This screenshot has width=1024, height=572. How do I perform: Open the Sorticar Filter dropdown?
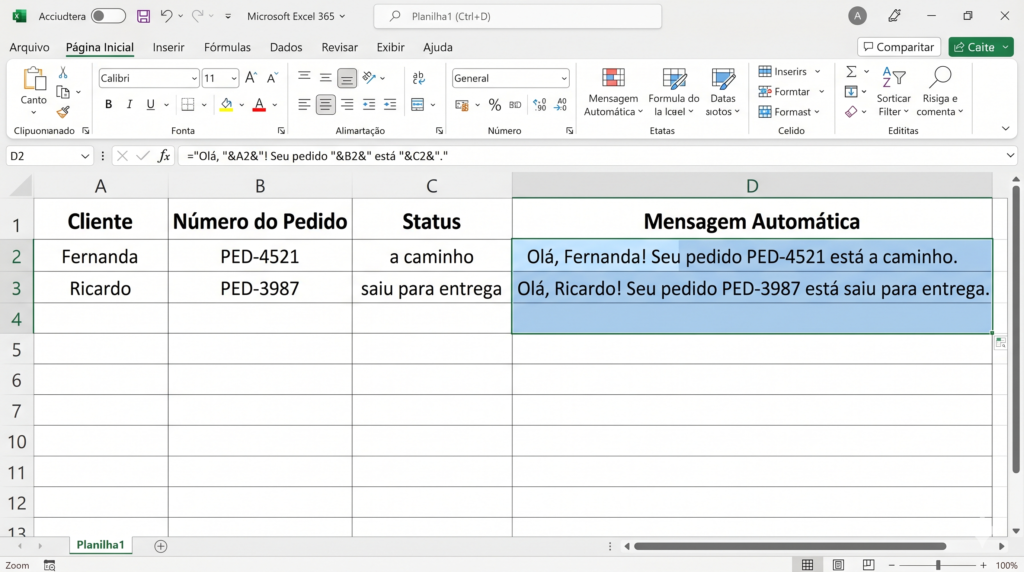[x=893, y=92]
